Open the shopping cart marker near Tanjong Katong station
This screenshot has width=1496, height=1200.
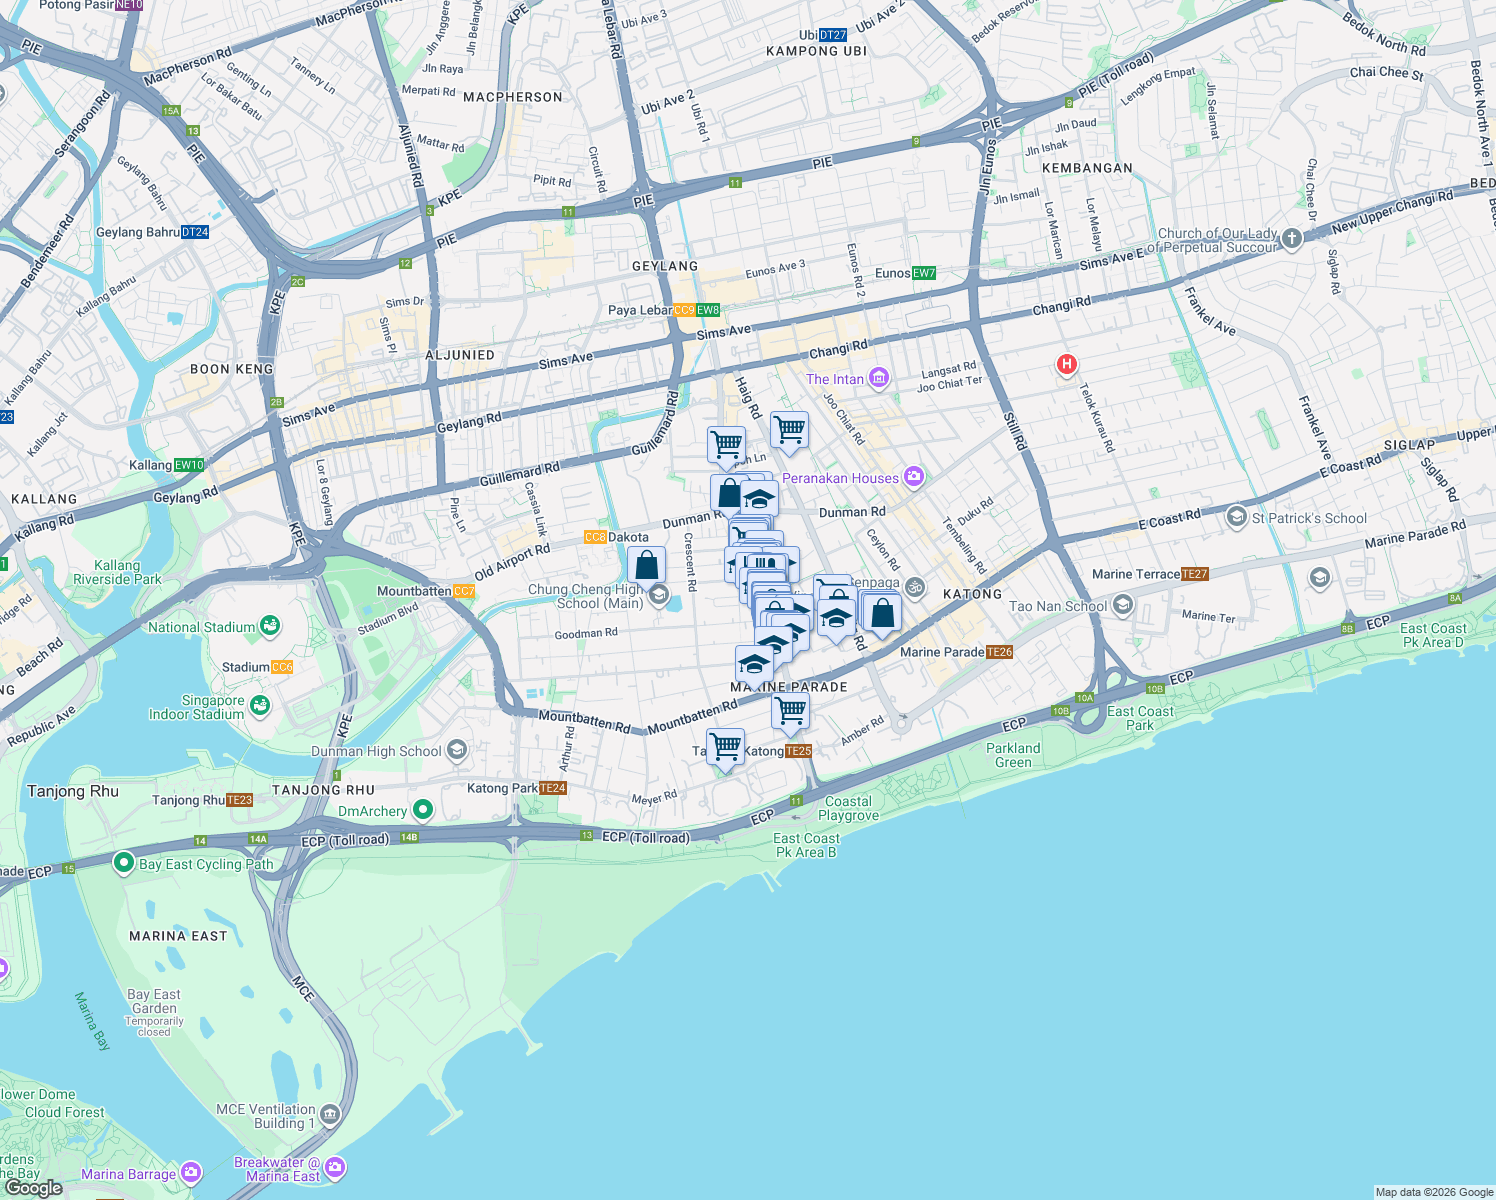point(725,747)
